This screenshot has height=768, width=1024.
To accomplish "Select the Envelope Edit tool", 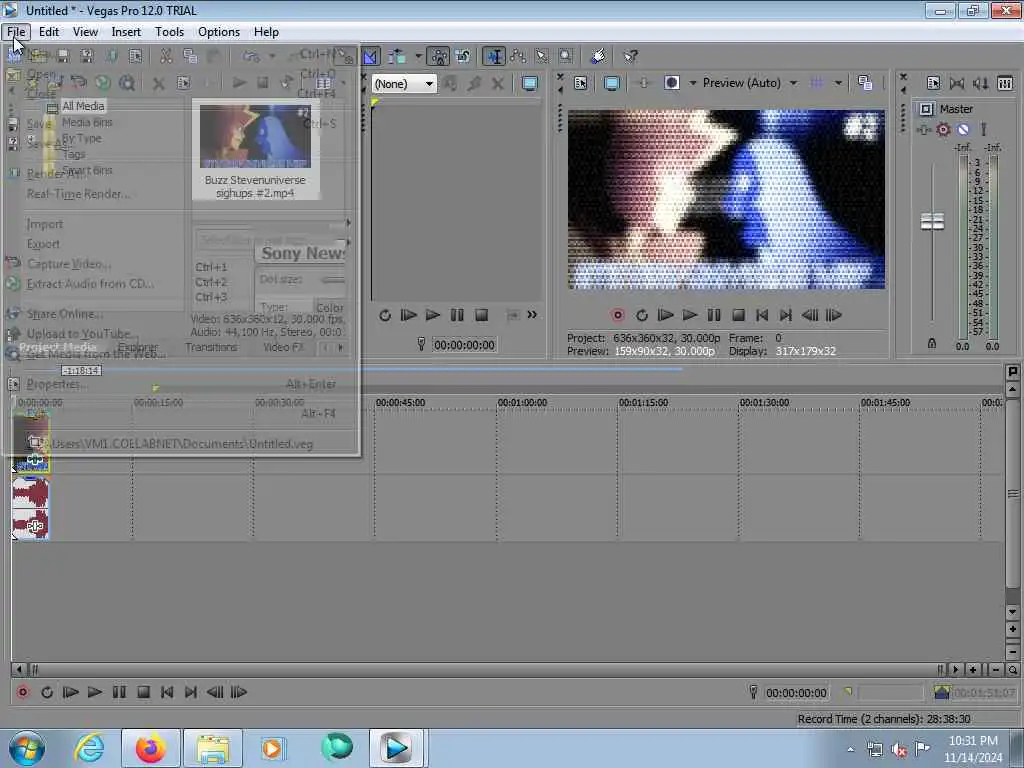I will [519, 56].
